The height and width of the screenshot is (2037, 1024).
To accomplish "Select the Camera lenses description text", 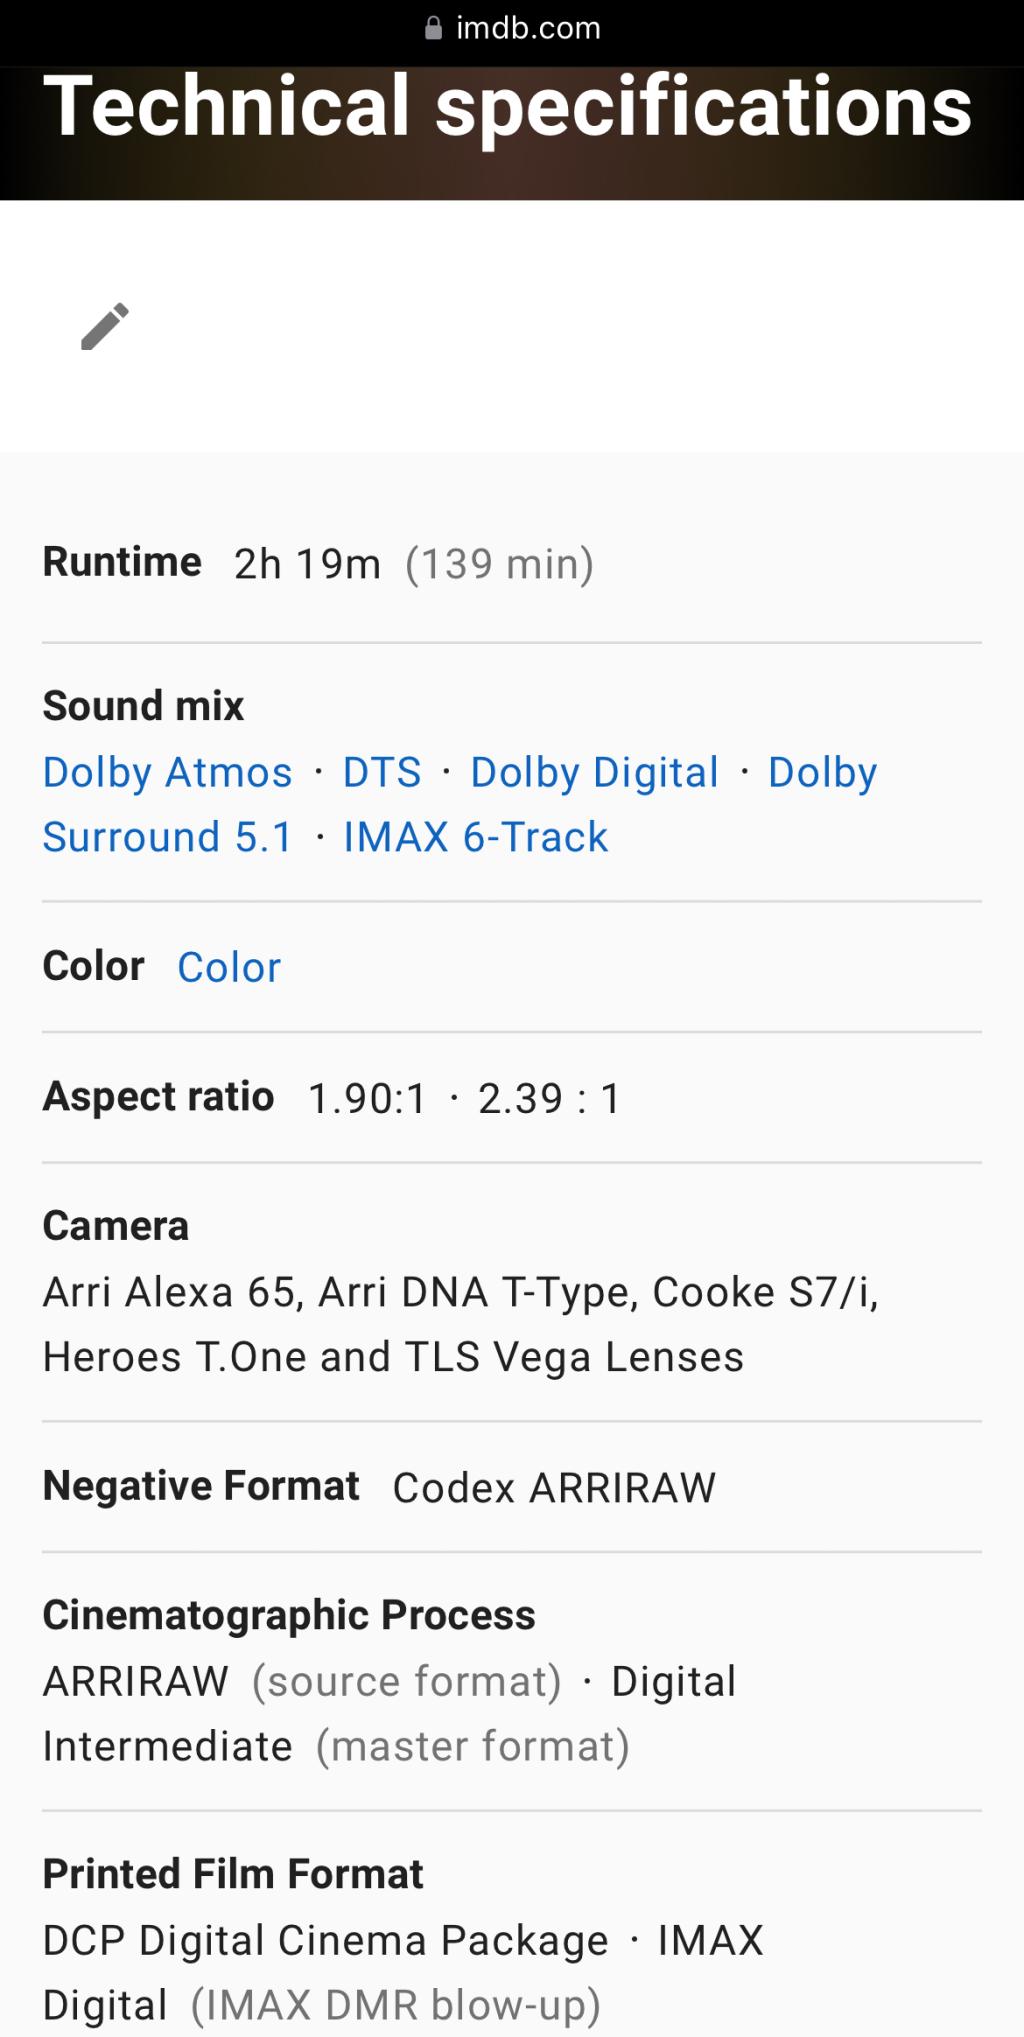I will (461, 1325).
